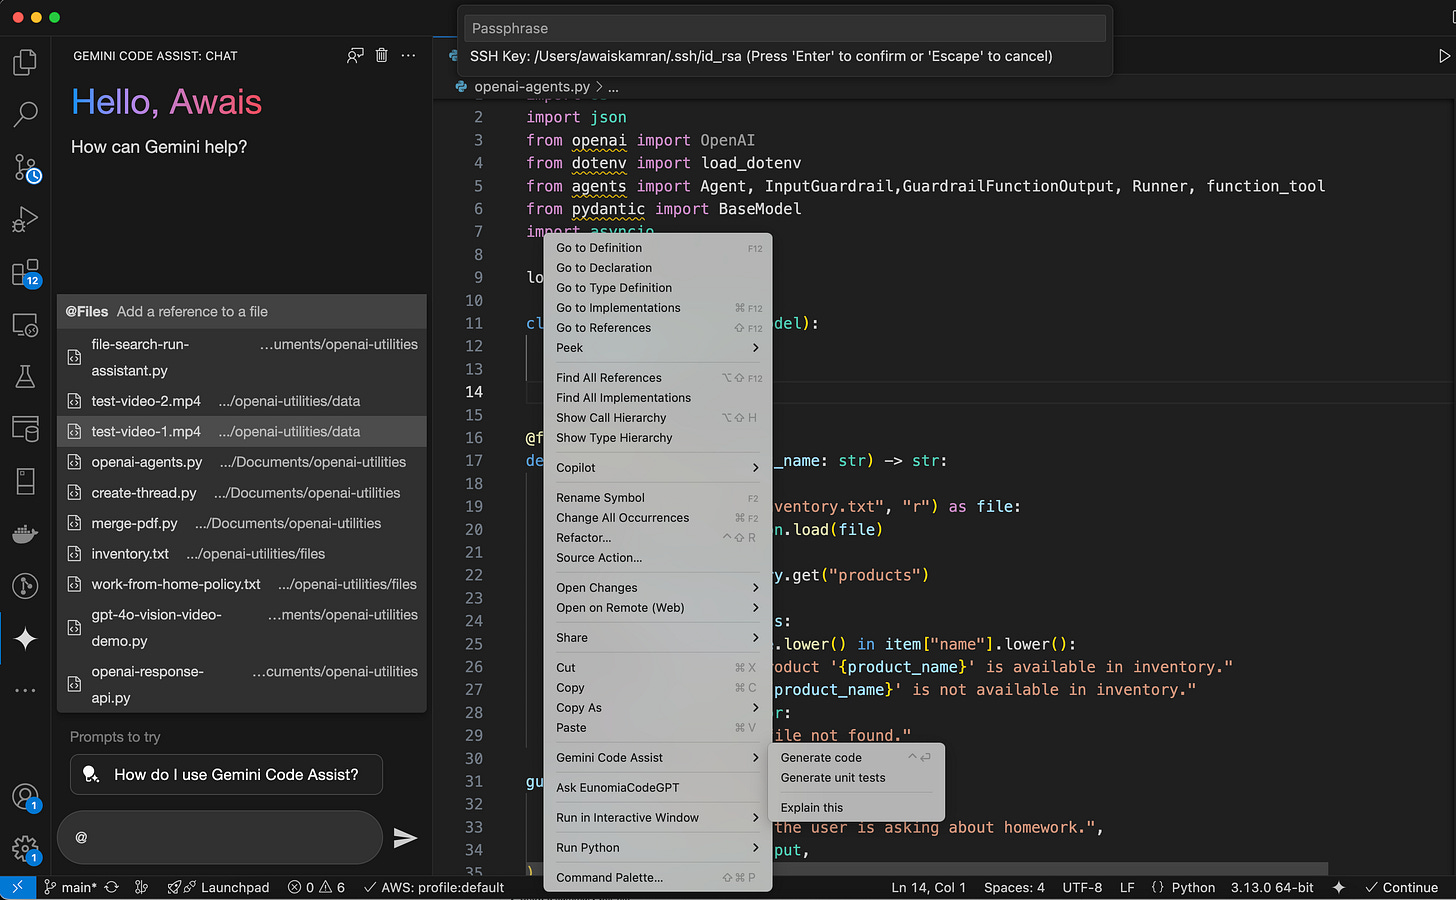
Task: Delete chat using the trash icon
Action: pos(381,56)
